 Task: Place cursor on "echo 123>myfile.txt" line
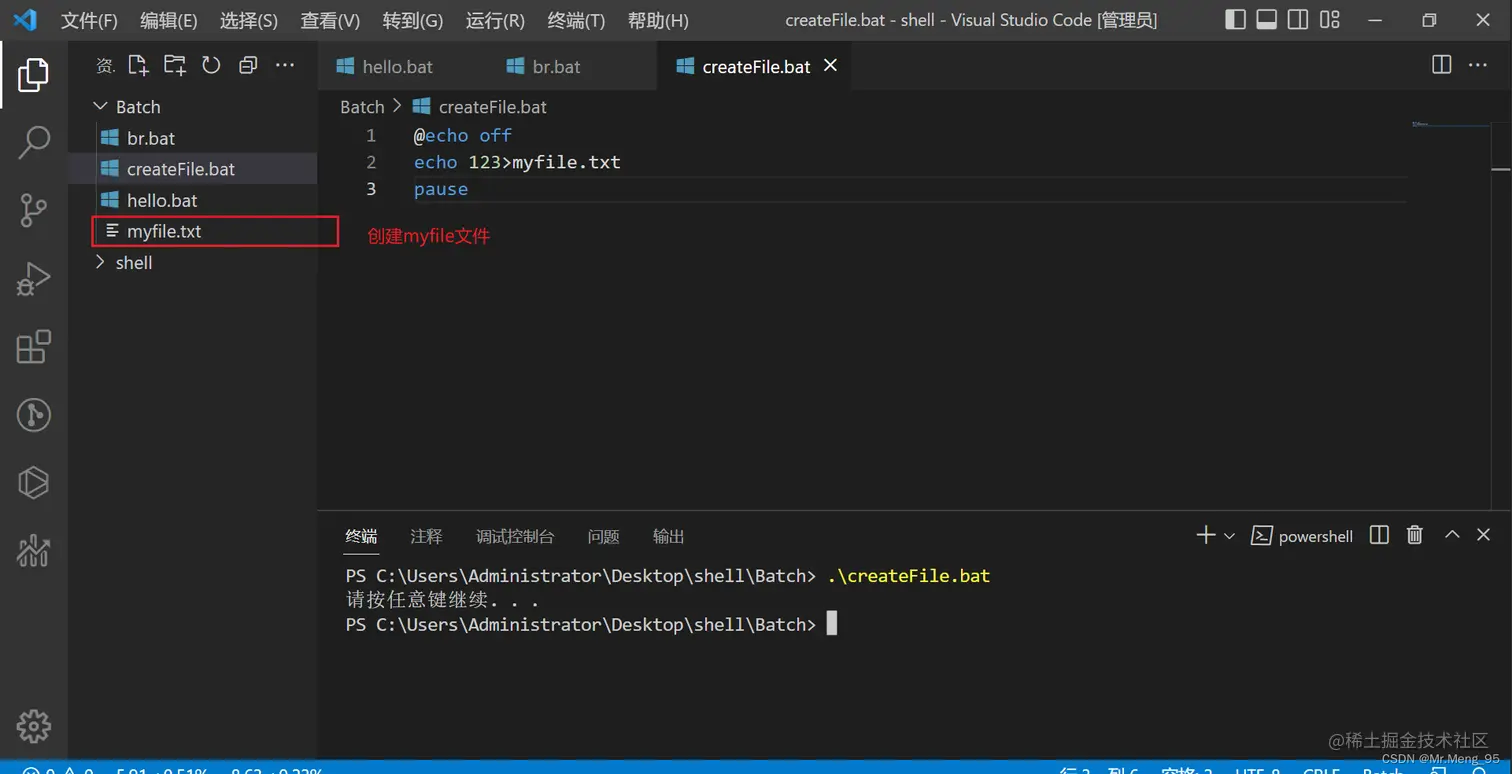click(517, 162)
